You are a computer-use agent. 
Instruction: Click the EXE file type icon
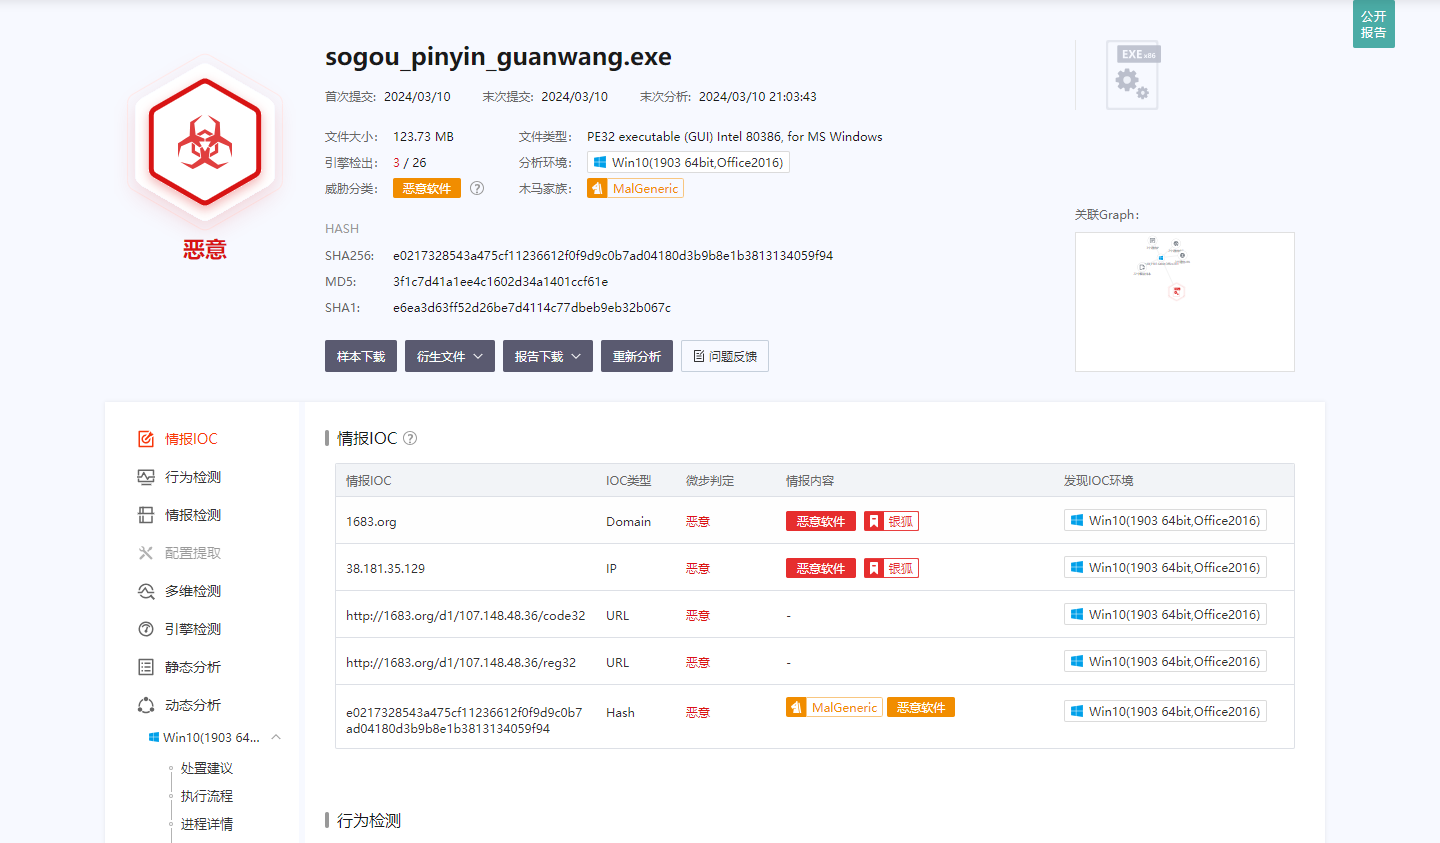coord(1133,75)
